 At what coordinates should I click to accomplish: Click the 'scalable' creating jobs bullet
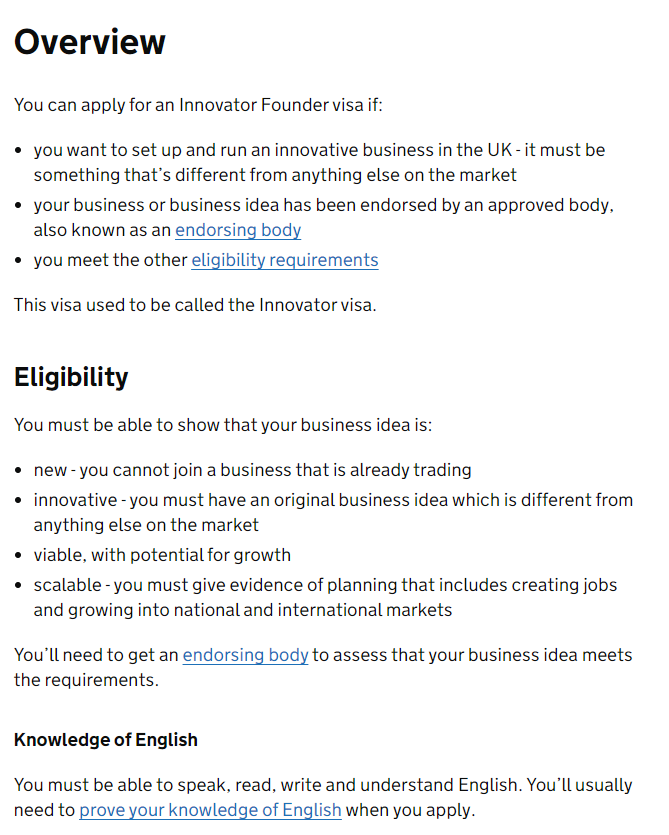(x=325, y=597)
